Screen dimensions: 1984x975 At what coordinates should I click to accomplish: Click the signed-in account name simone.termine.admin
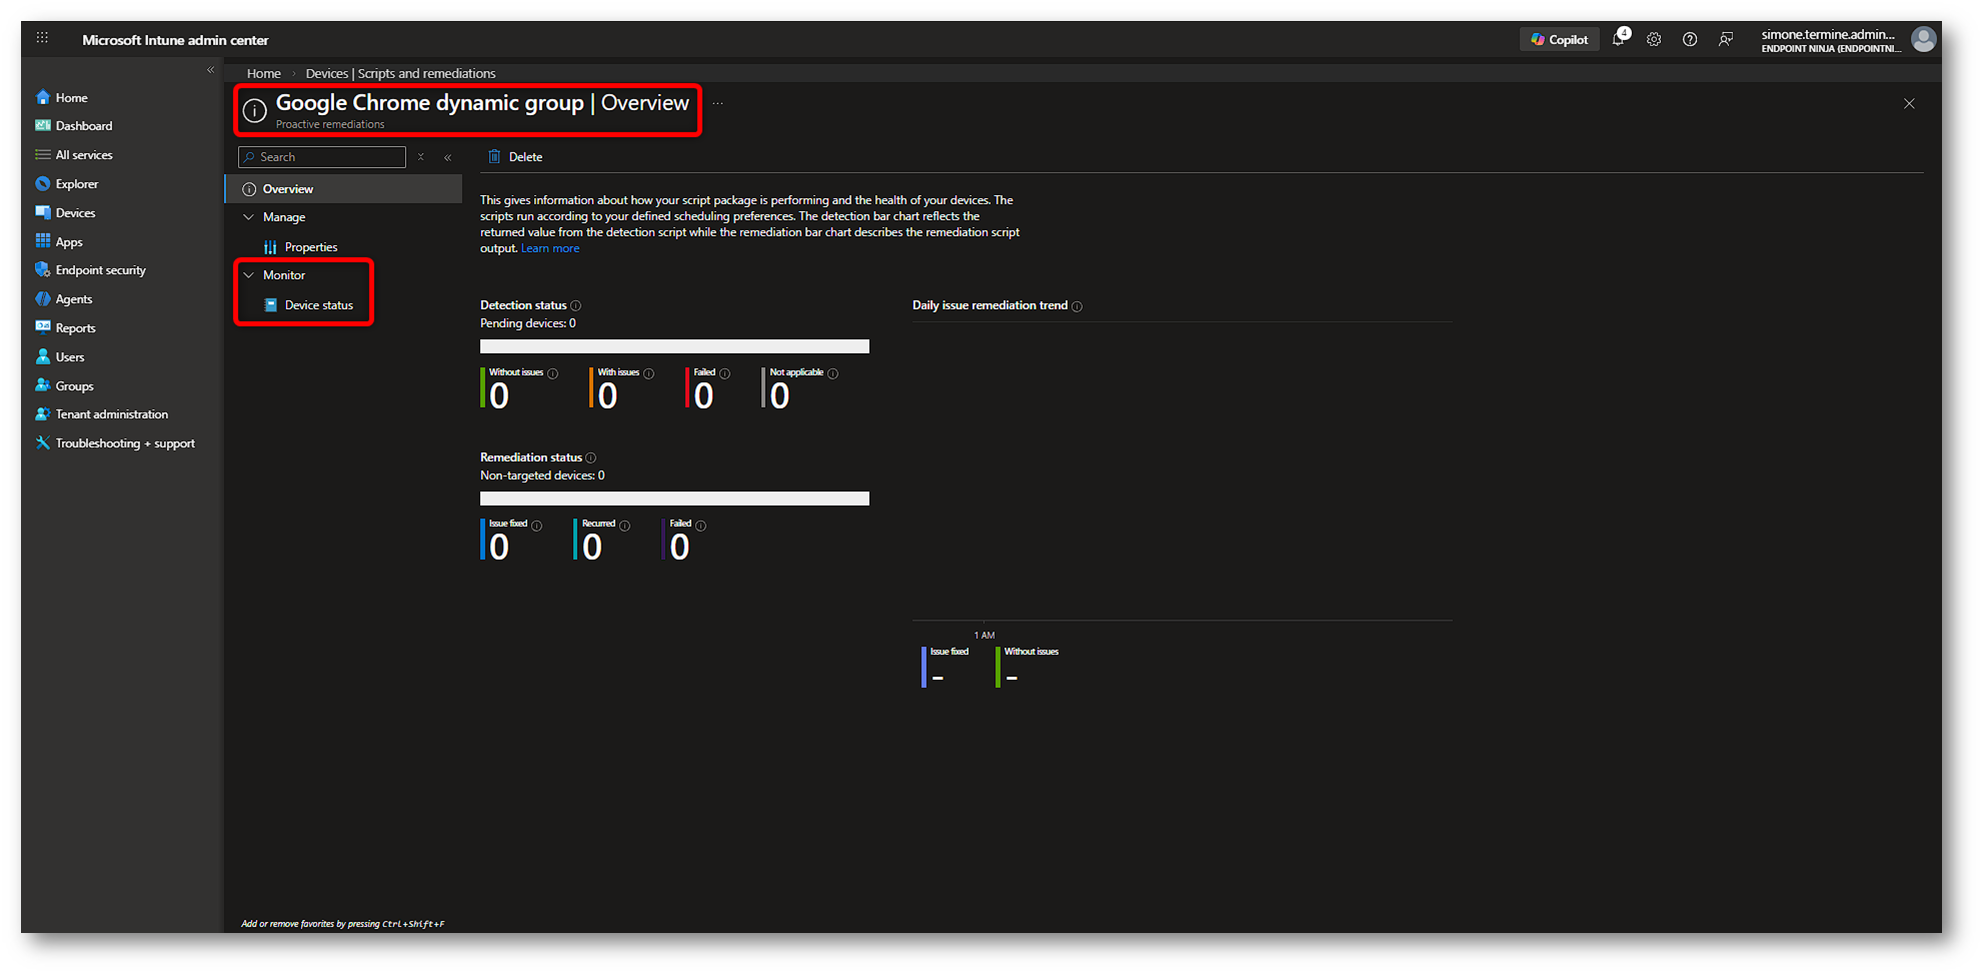pos(1828,34)
